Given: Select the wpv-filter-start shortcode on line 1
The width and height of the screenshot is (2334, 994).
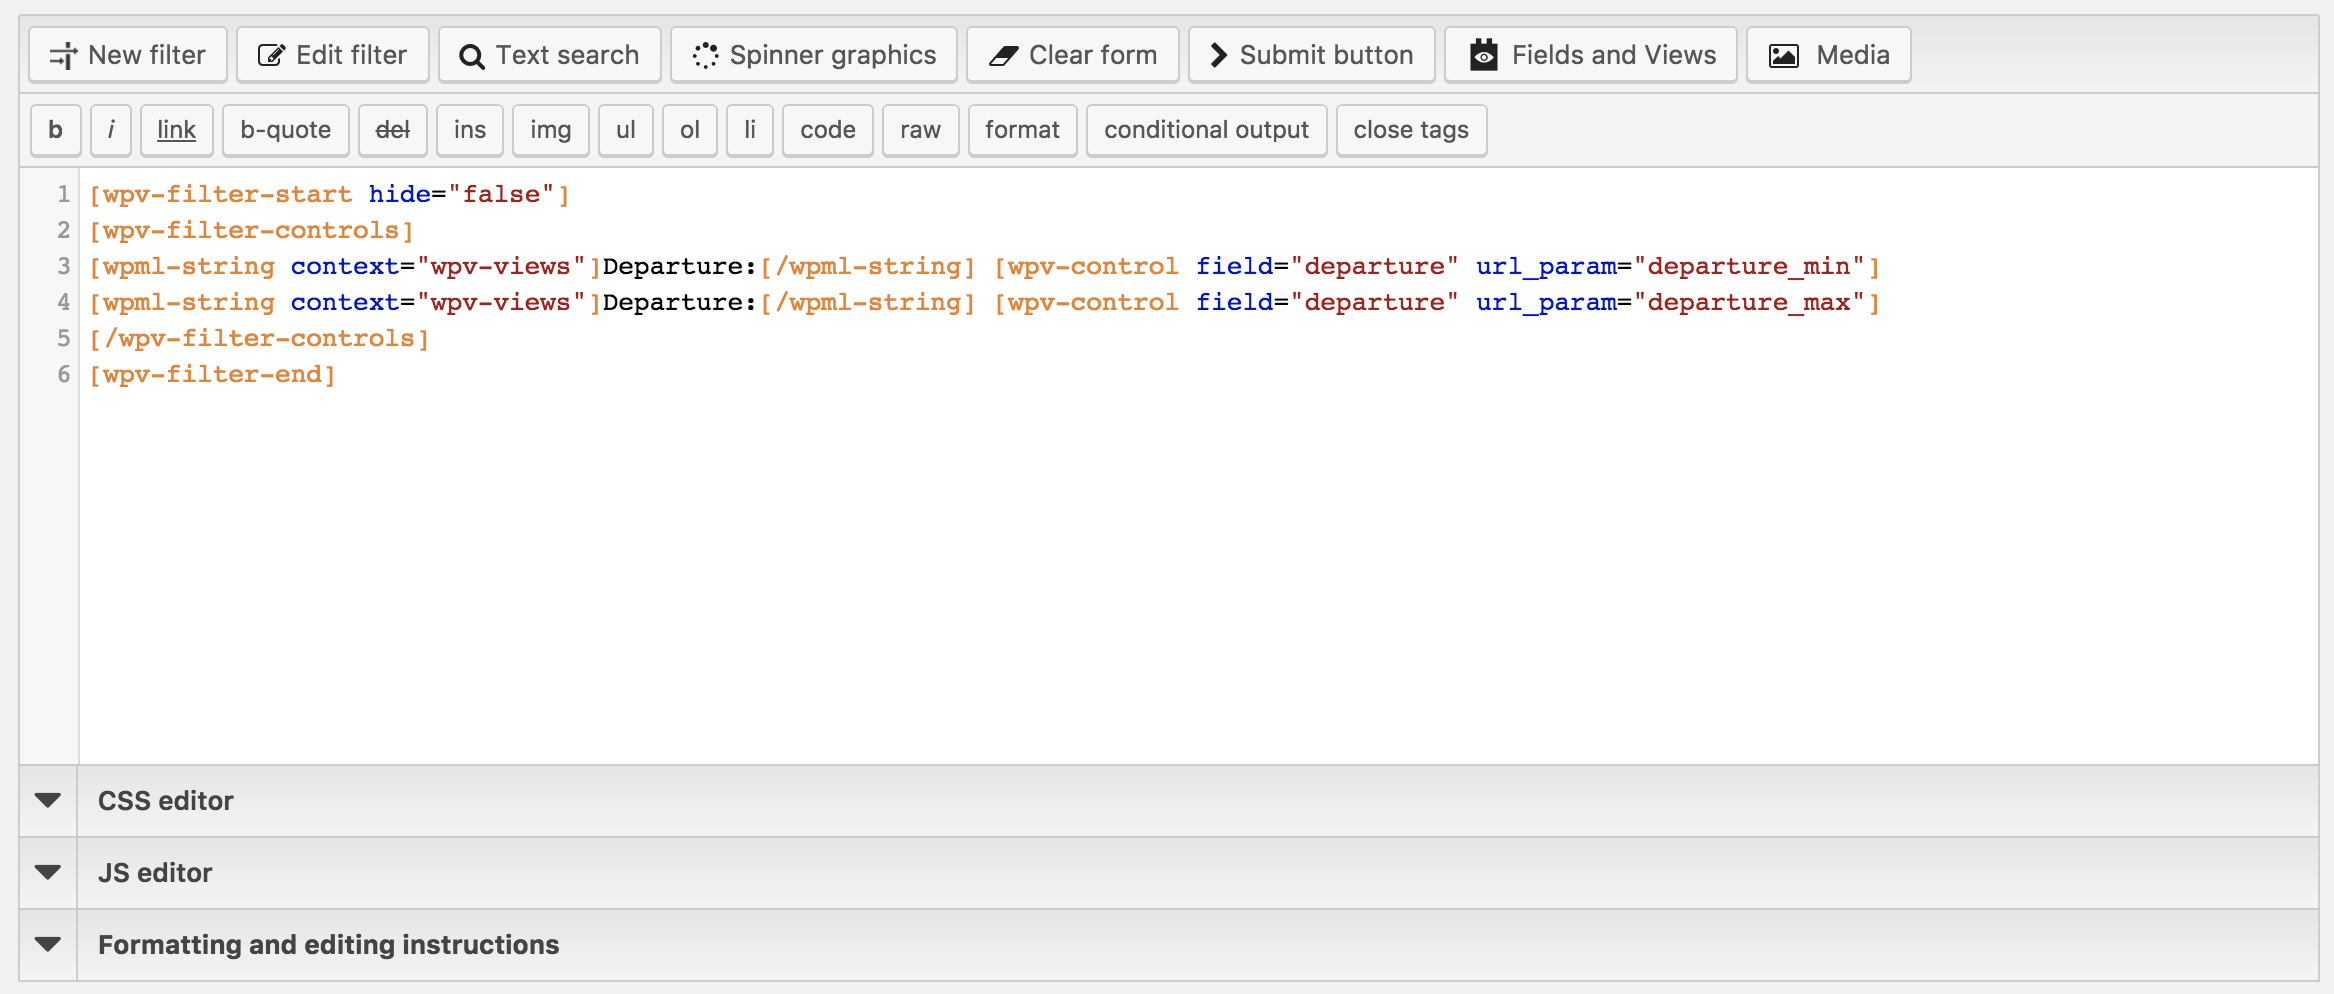Looking at the screenshot, I should point(219,194).
